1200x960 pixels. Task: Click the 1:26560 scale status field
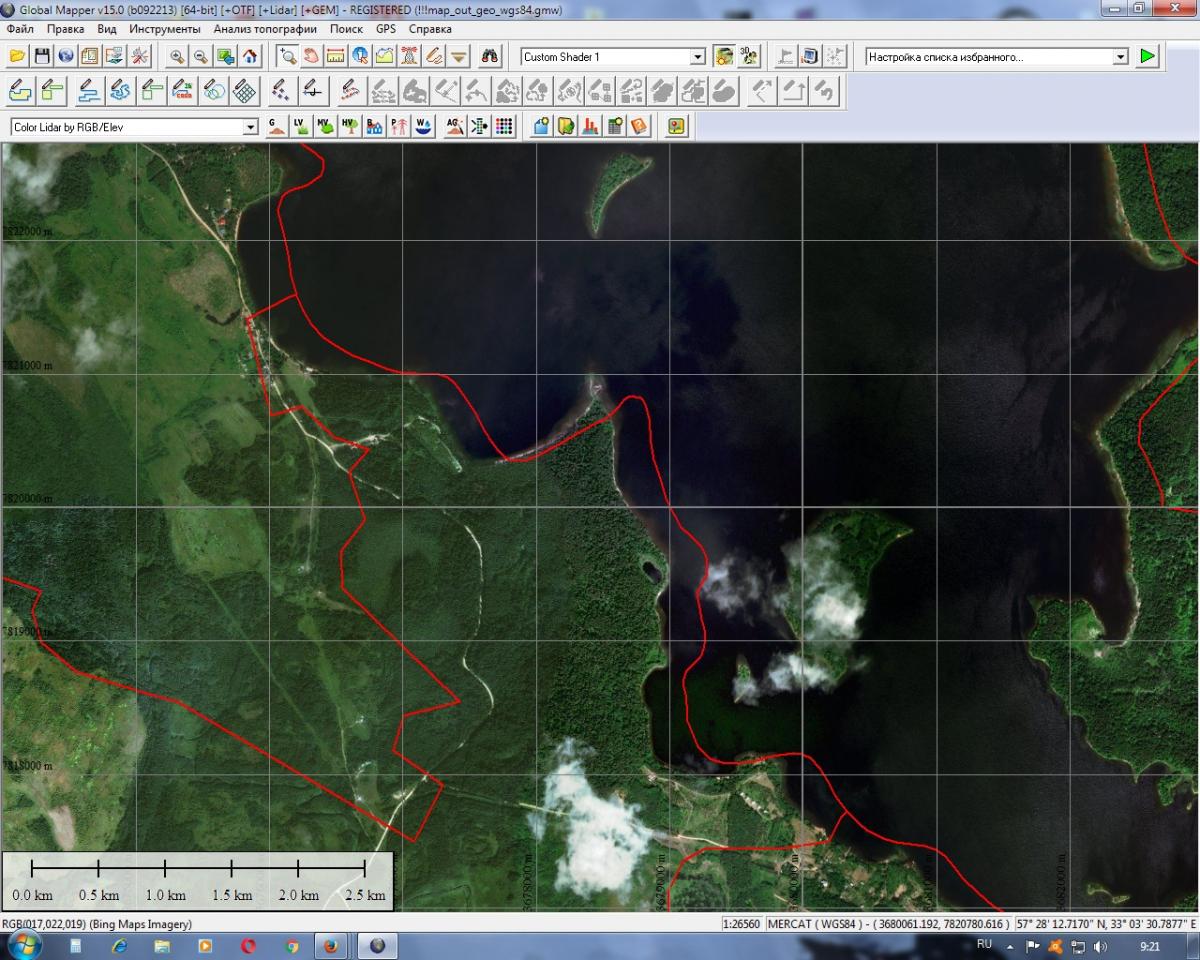741,924
